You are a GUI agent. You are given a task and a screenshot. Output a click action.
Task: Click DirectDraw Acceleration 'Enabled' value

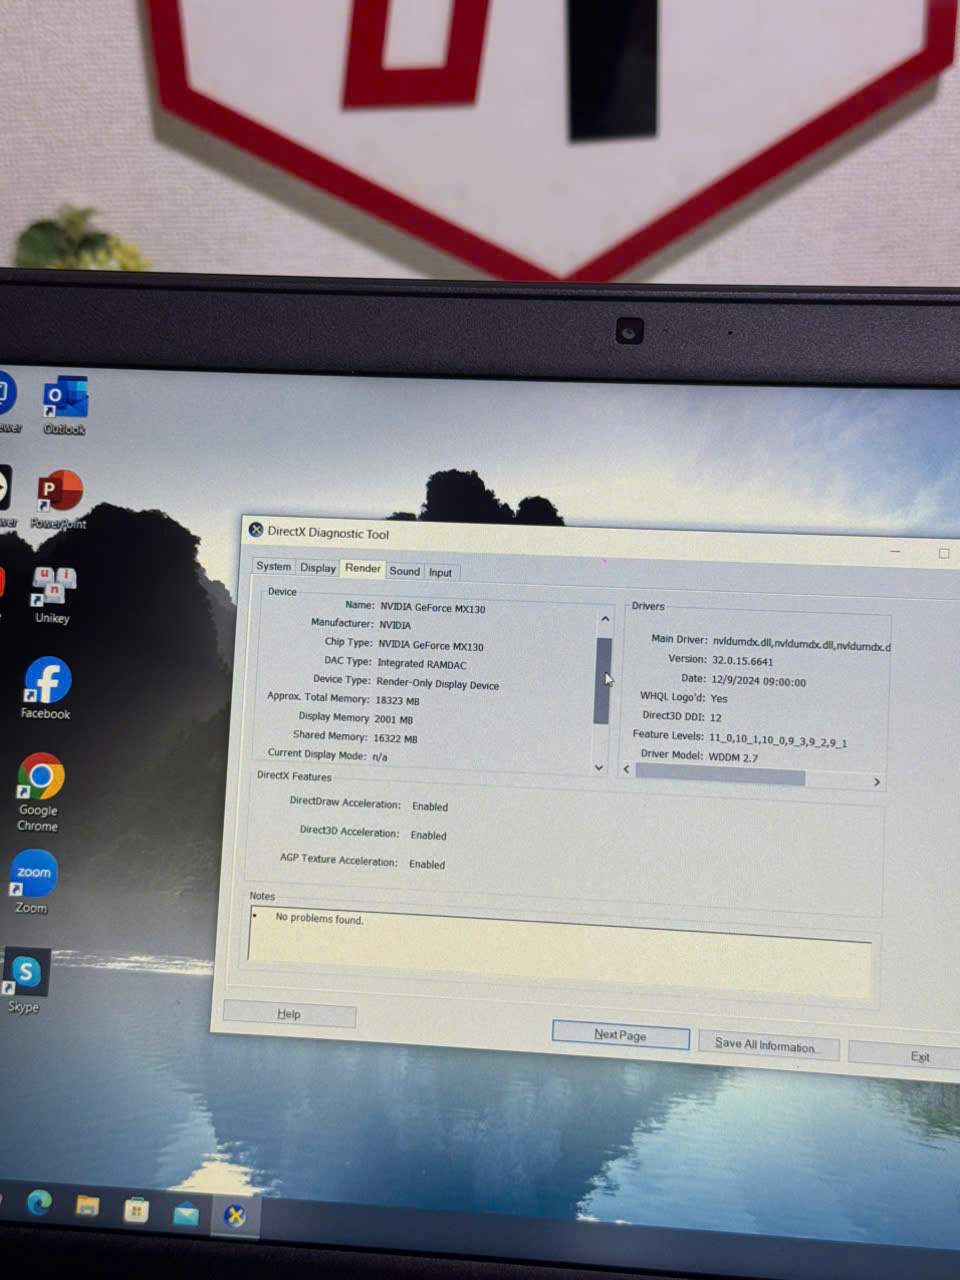pyautogui.click(x=430, y=806)
